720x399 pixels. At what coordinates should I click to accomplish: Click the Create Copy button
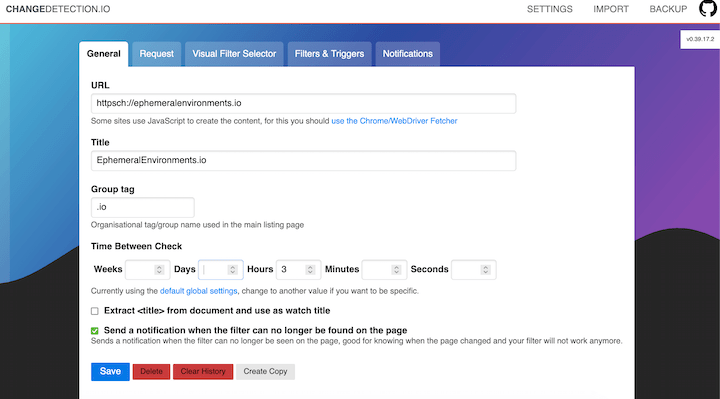pyautogui.click(x=265, y=371)
